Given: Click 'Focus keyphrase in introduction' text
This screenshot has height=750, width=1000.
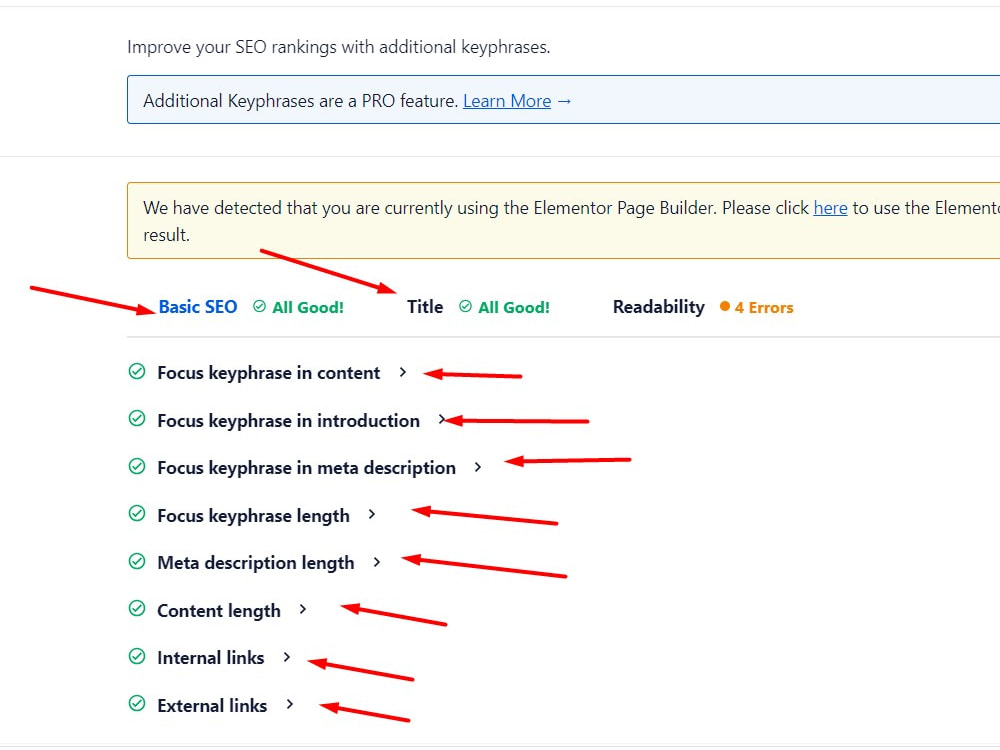Looking at the screenshot, I should pyautogui.click(x=288, y=421).
